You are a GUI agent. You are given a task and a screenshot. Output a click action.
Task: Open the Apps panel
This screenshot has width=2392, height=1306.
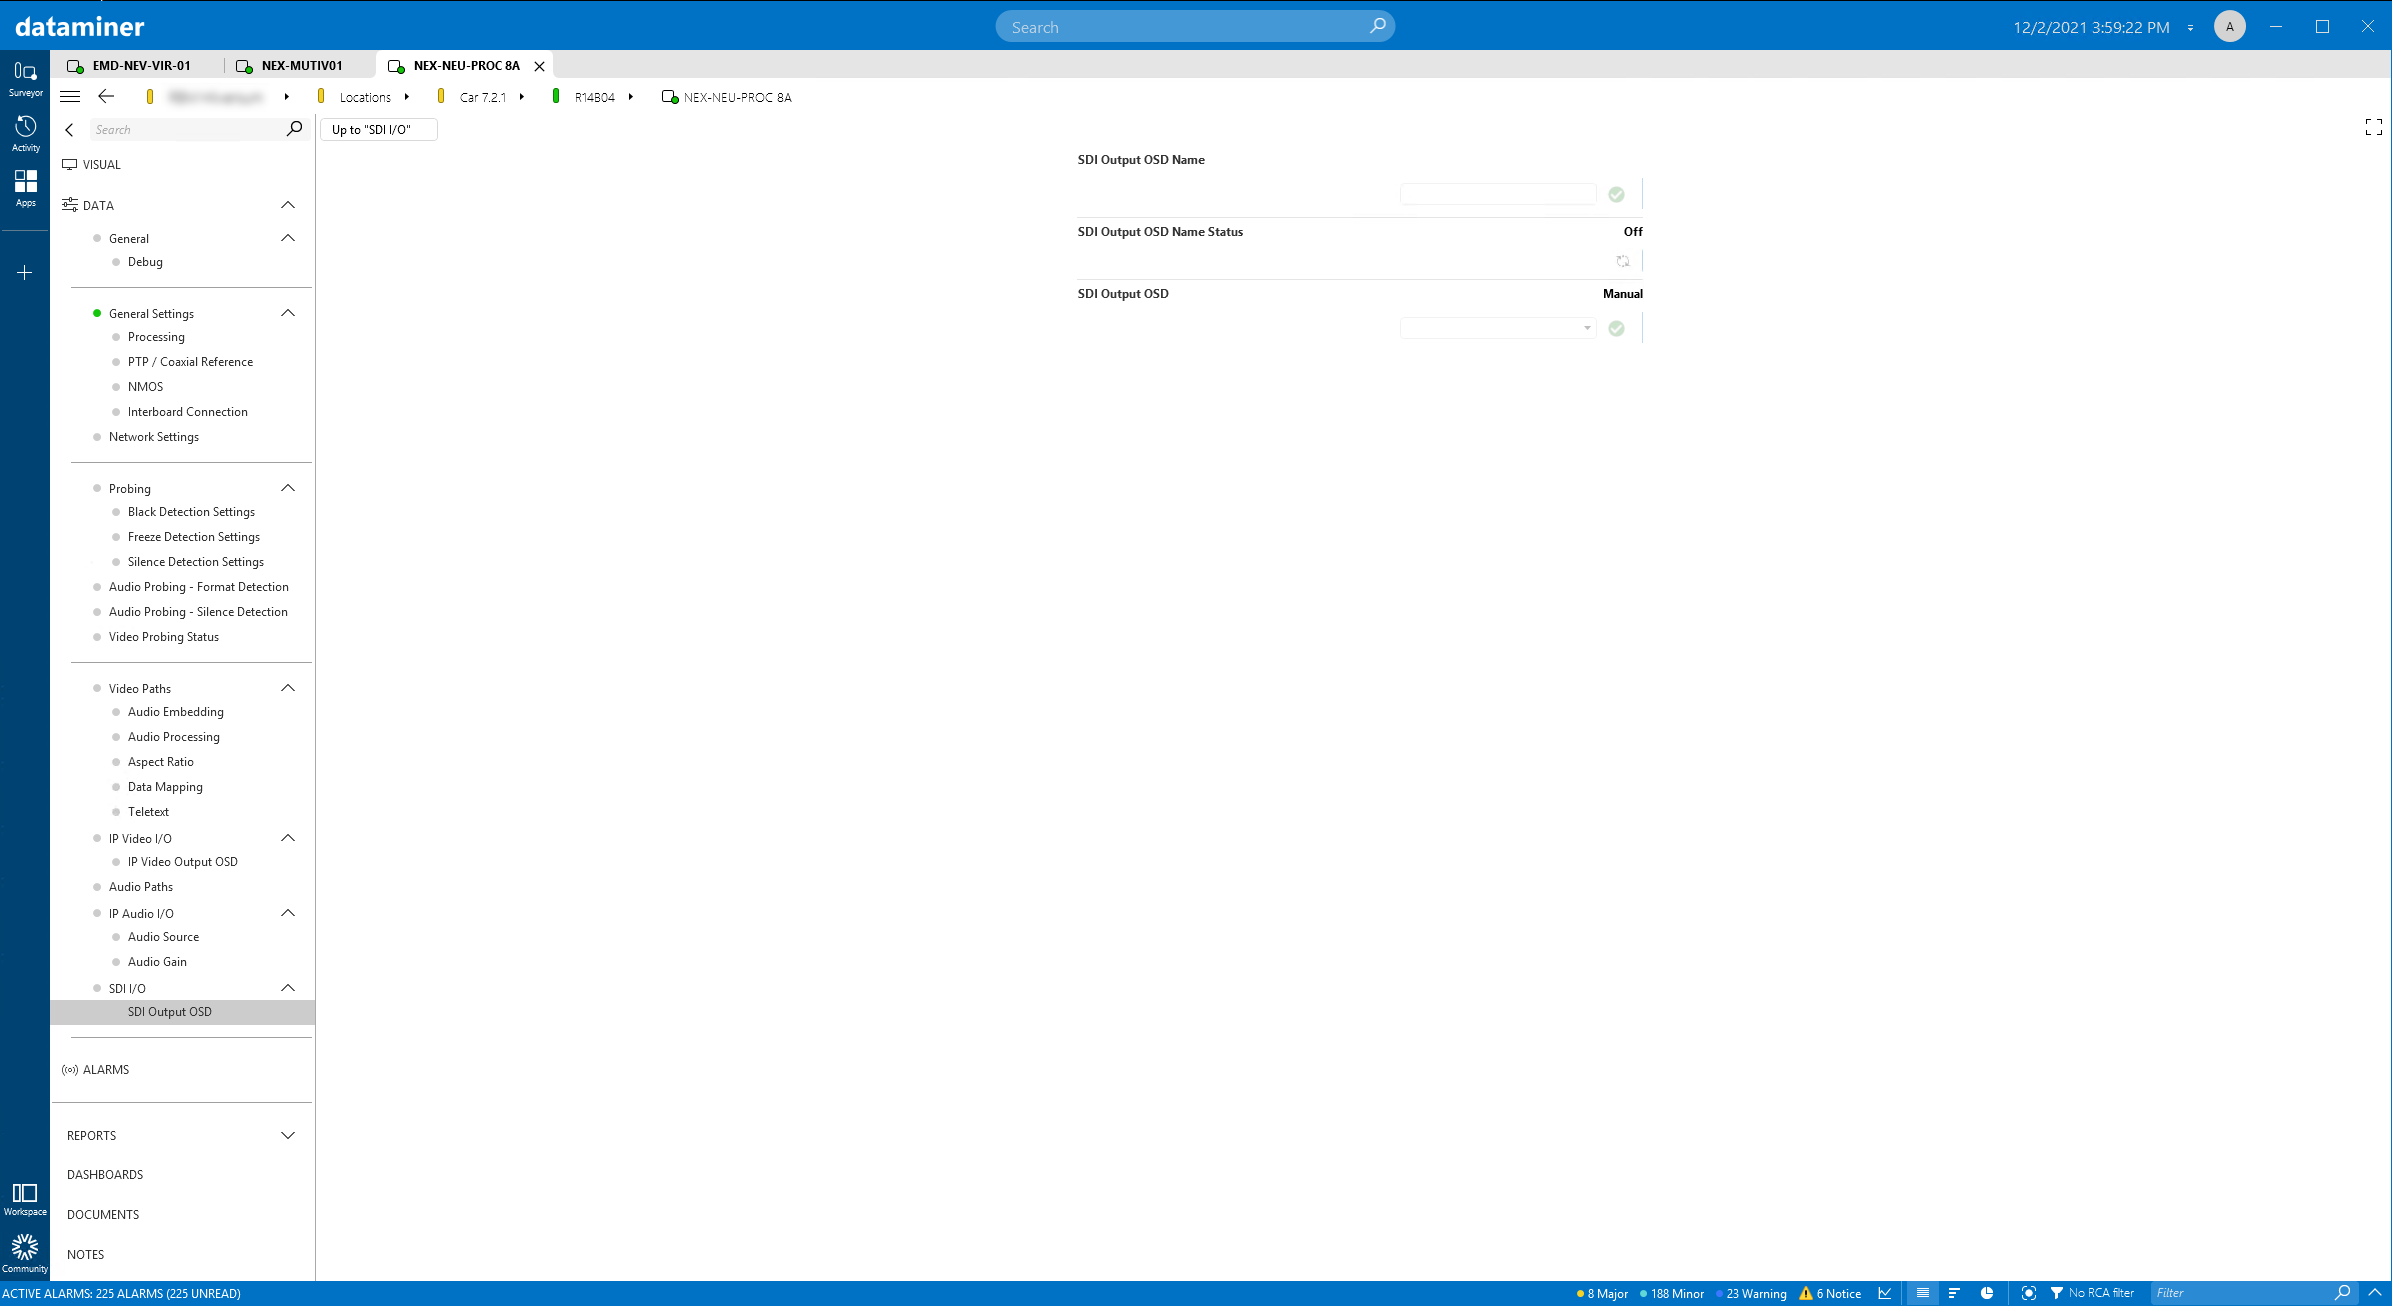tap(25, 188)
